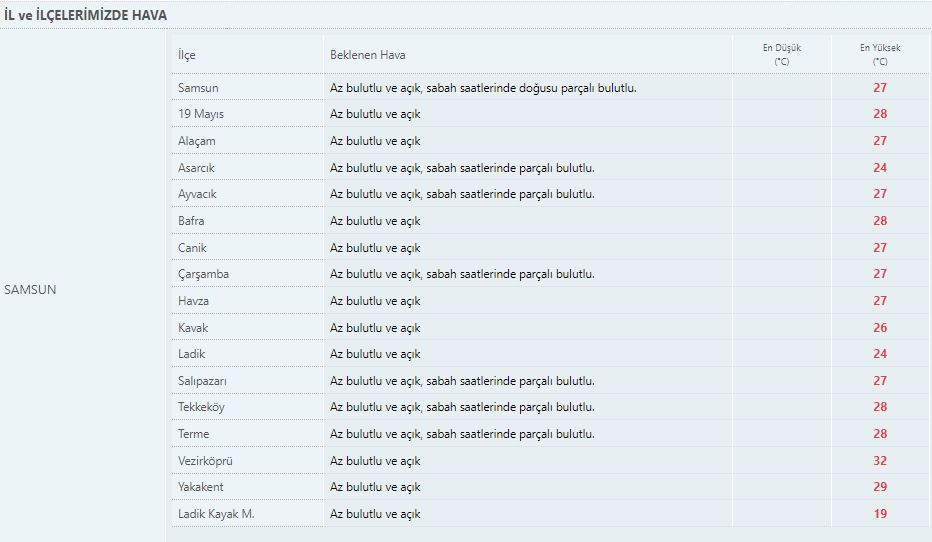Click the high temperature 27 for Alaçam
Image resolution: width=932 pixels, height=542 pixels.
[x=880, y=141]
